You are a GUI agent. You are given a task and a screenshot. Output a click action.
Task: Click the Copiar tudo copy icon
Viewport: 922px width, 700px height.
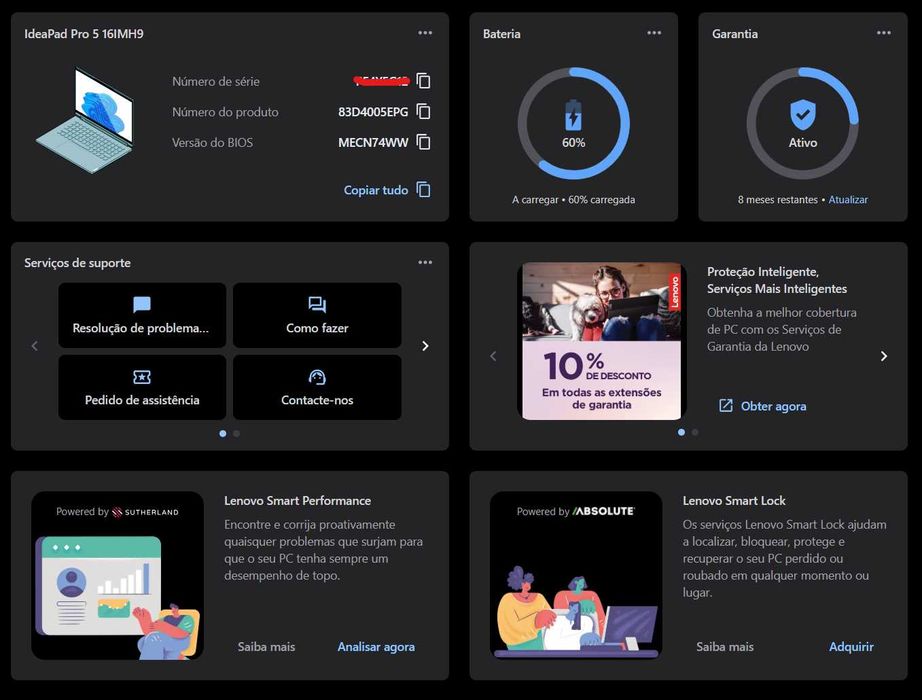[423, 189]
